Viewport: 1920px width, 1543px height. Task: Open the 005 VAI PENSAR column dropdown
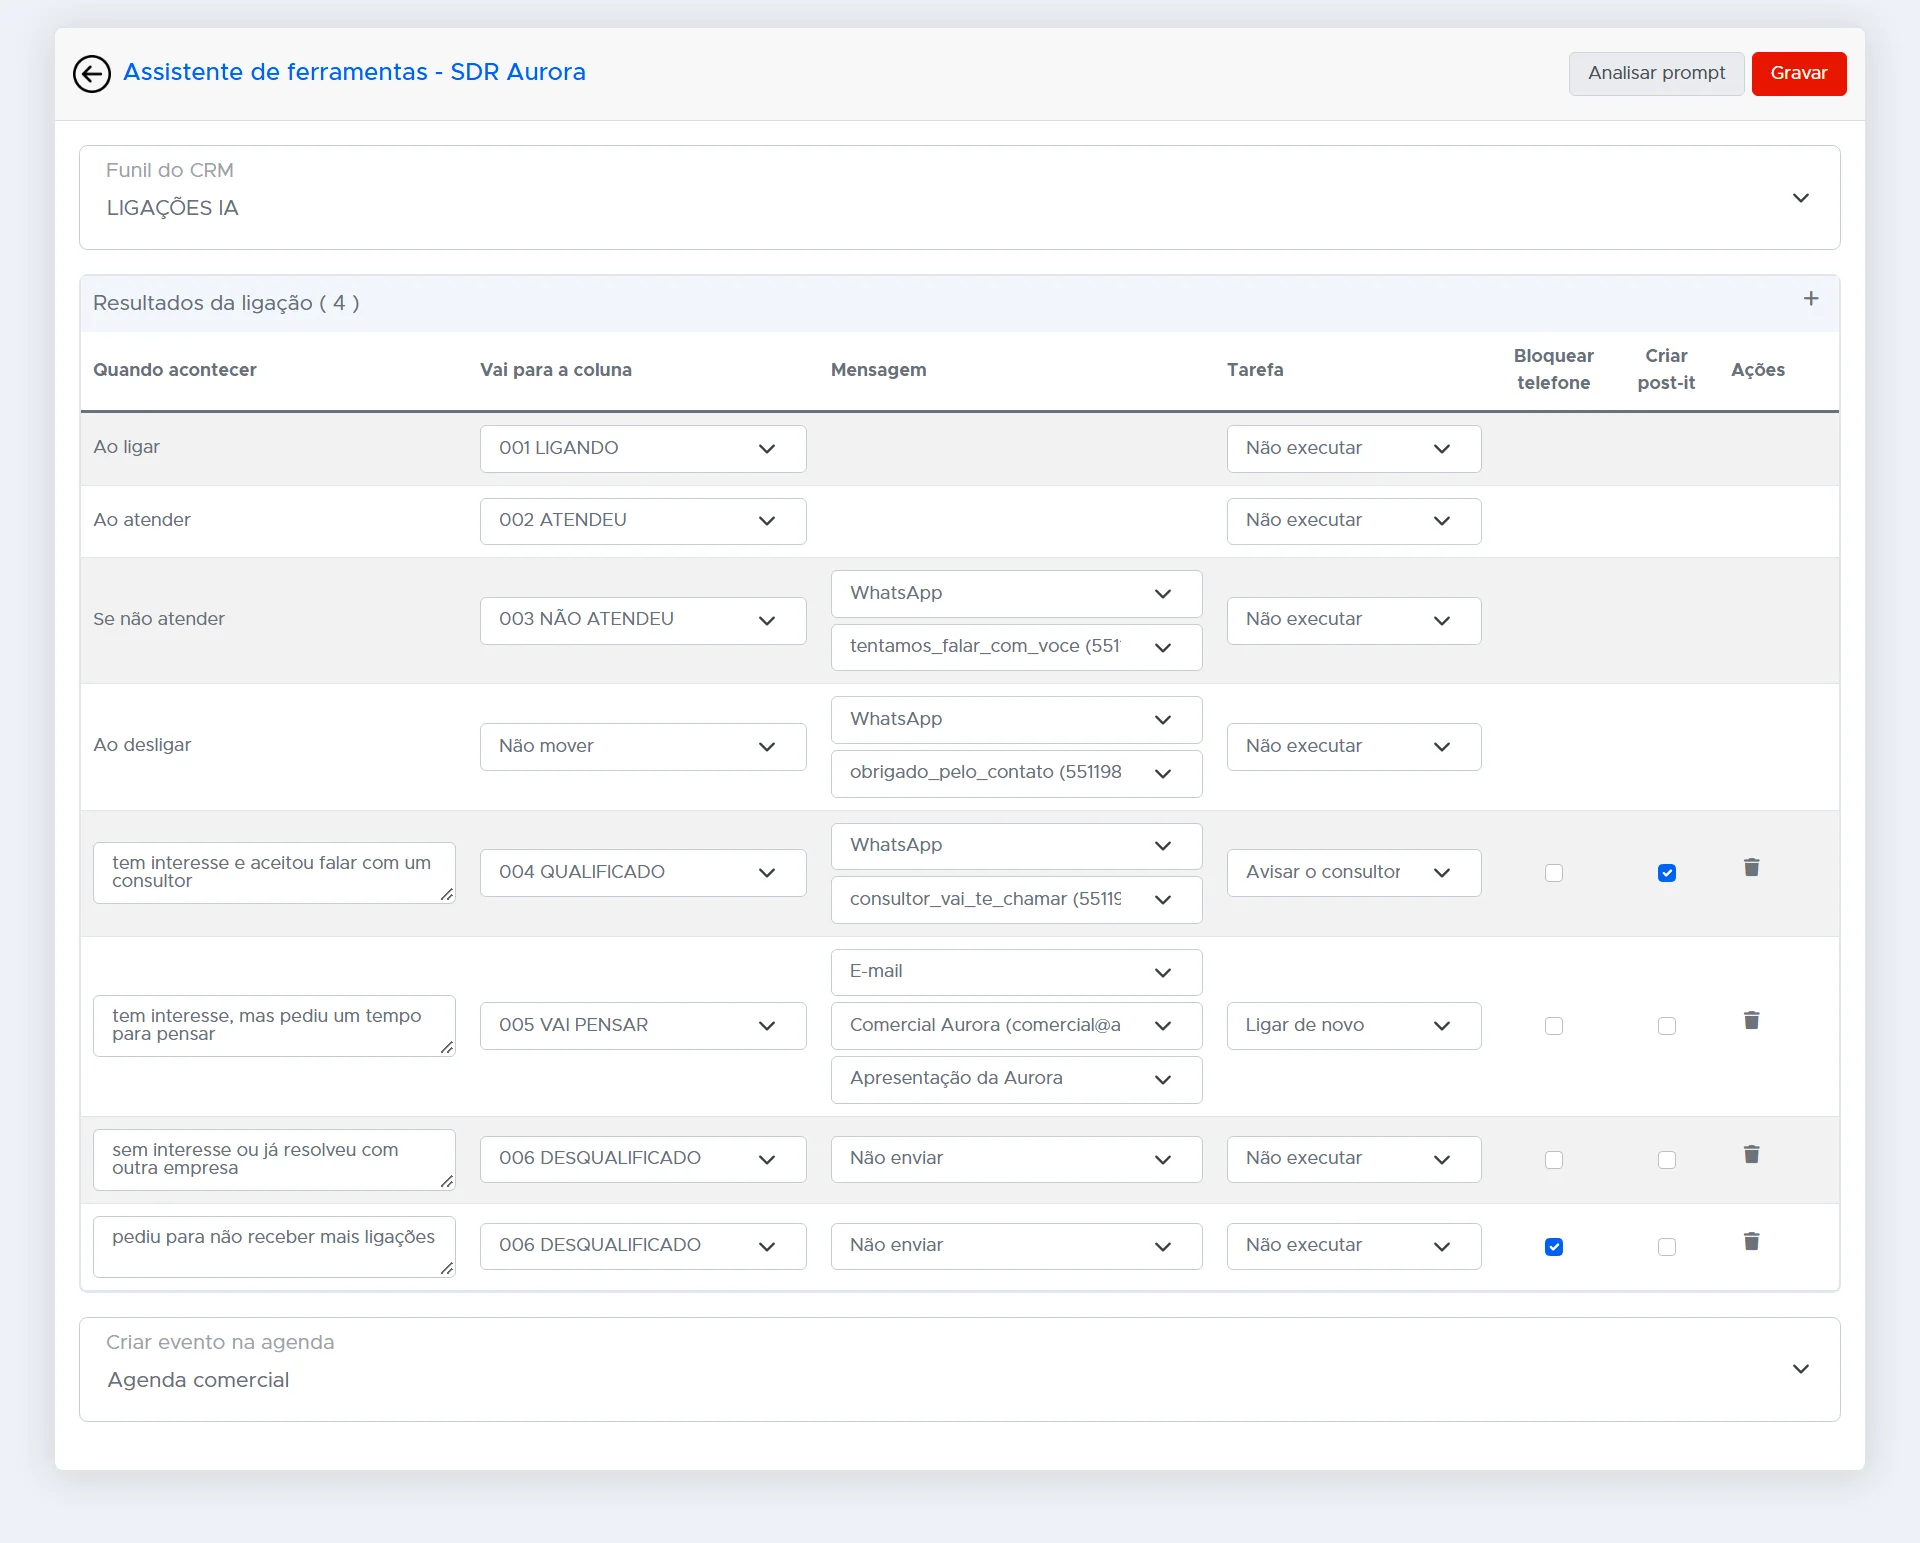click(x=643, y=1026)
